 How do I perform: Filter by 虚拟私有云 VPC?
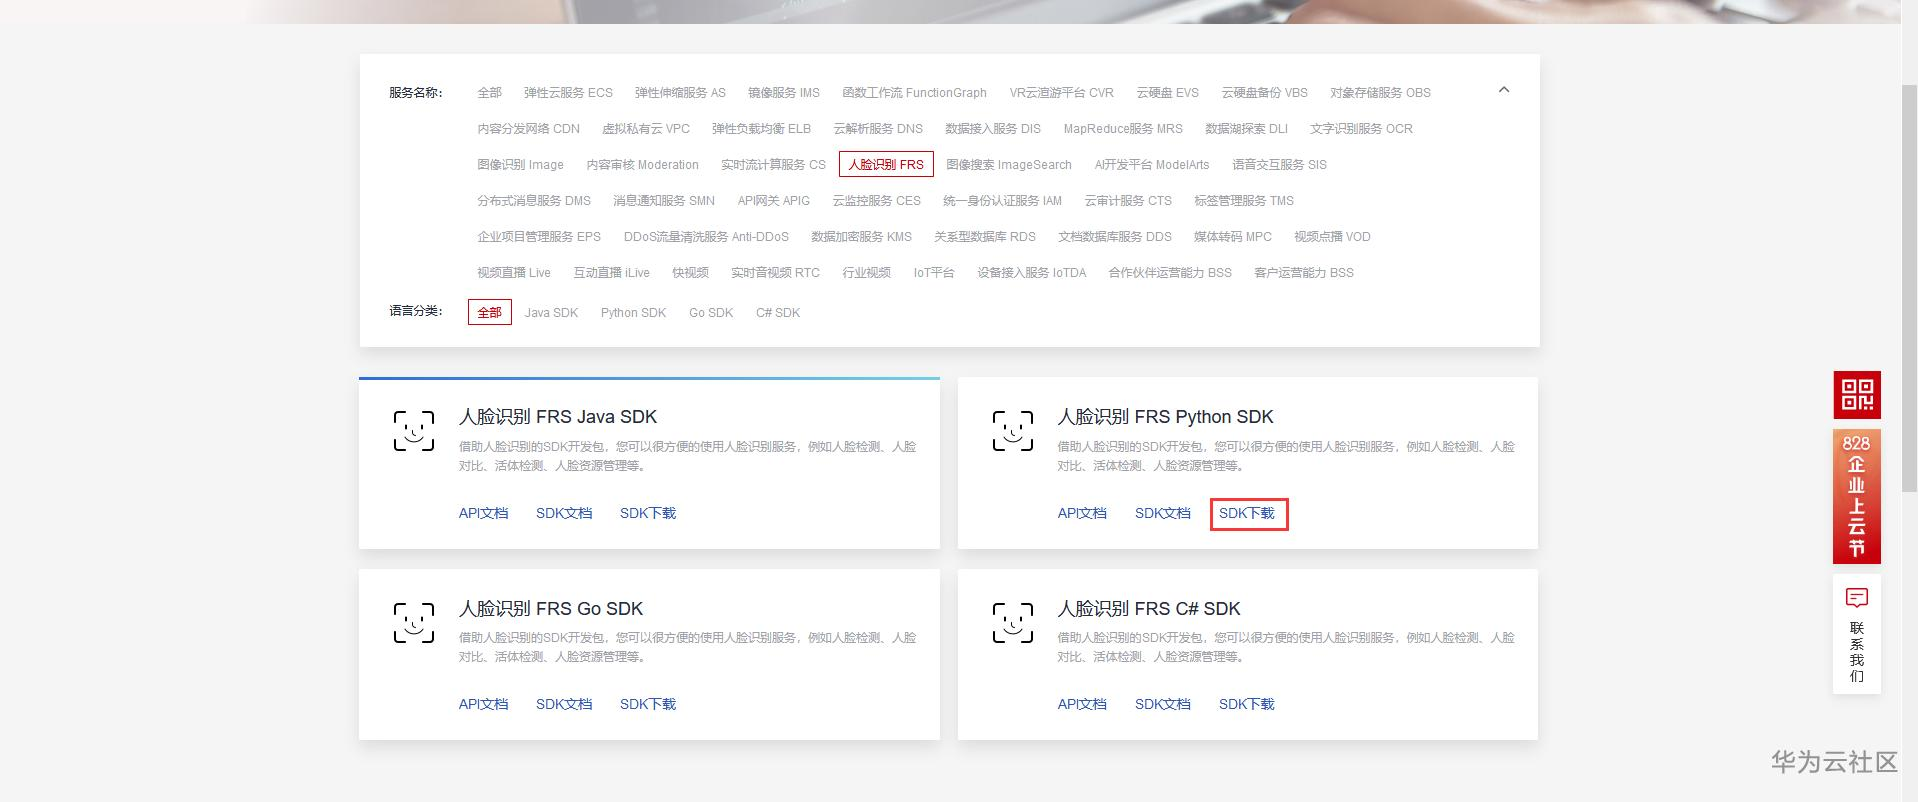coord(646,129)
